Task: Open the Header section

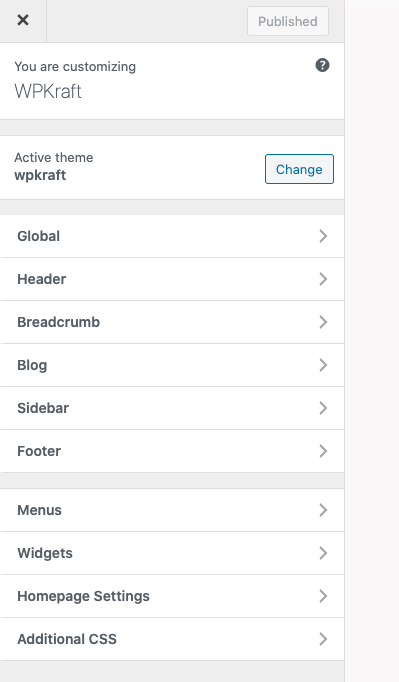Action: (172, 279)
